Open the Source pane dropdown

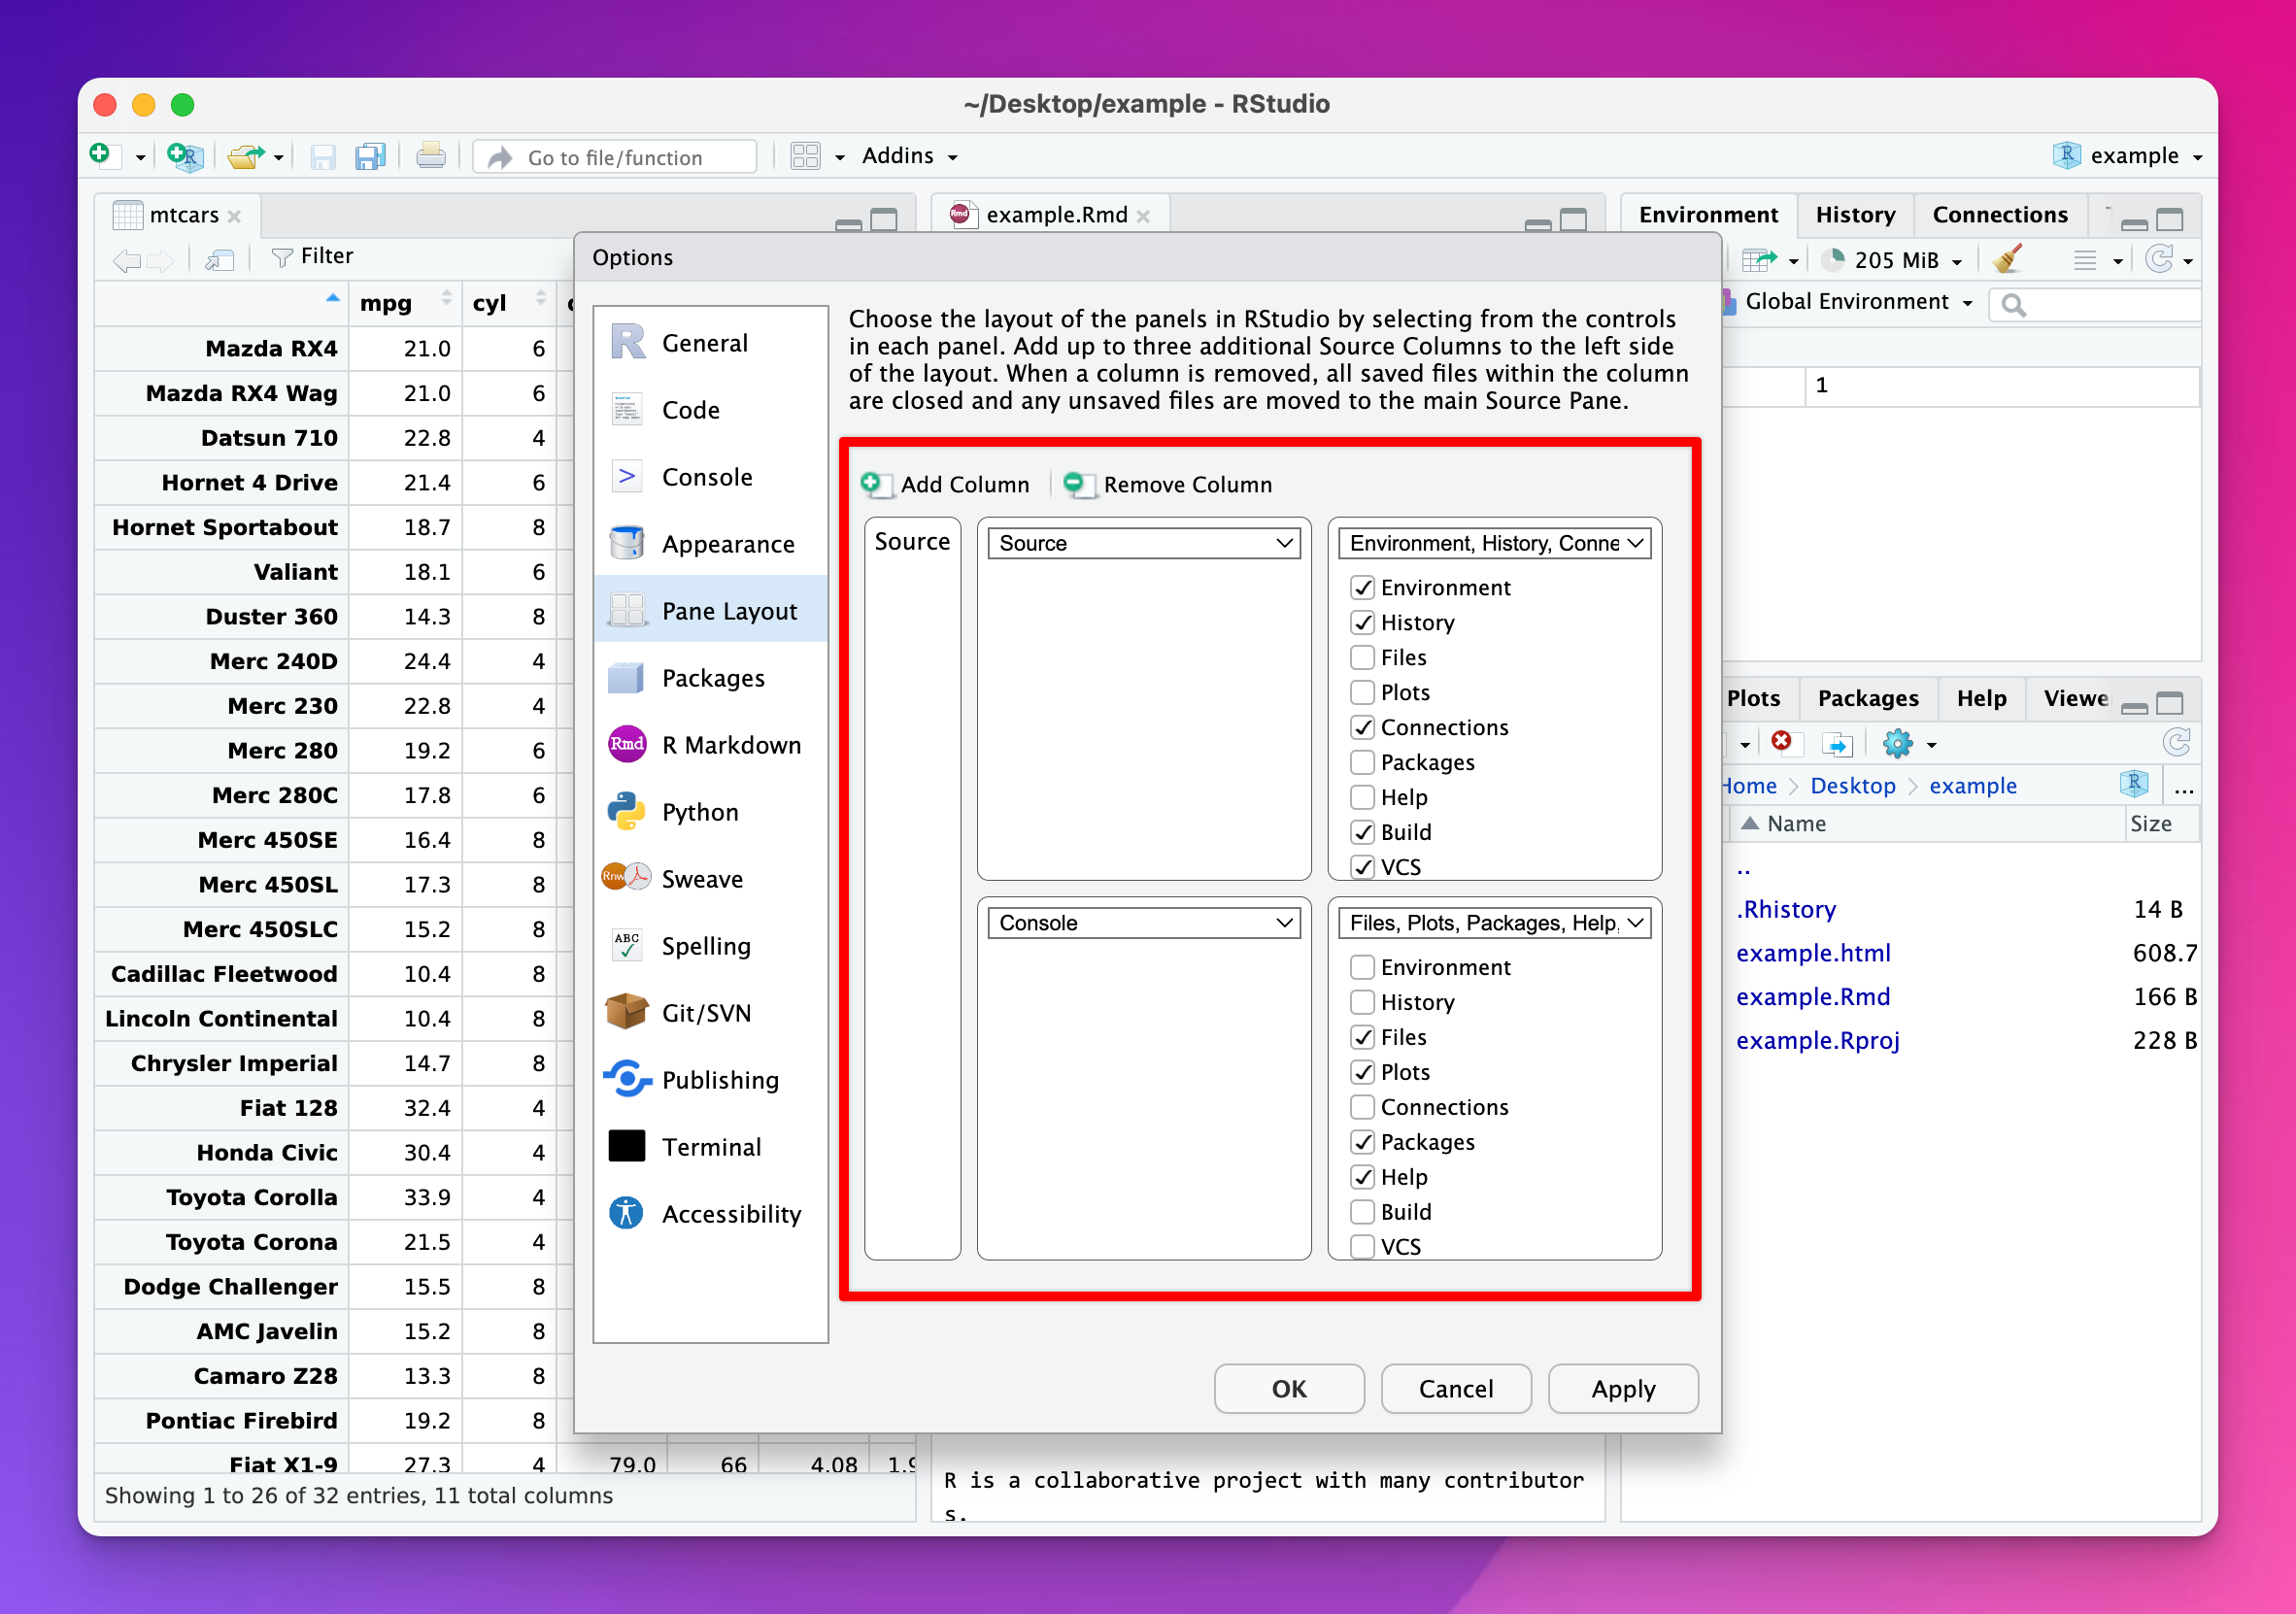tap(1144, 543)
